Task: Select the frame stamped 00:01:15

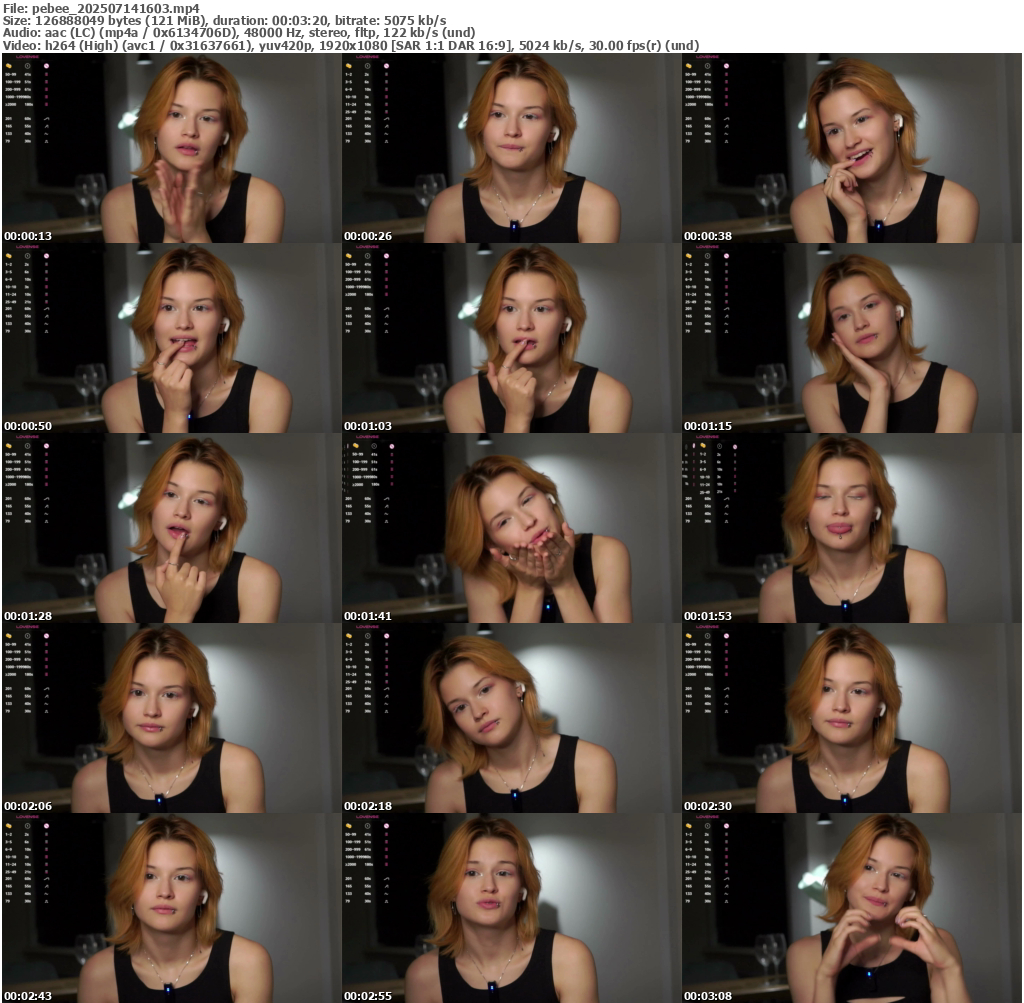Action: (851, 337)
